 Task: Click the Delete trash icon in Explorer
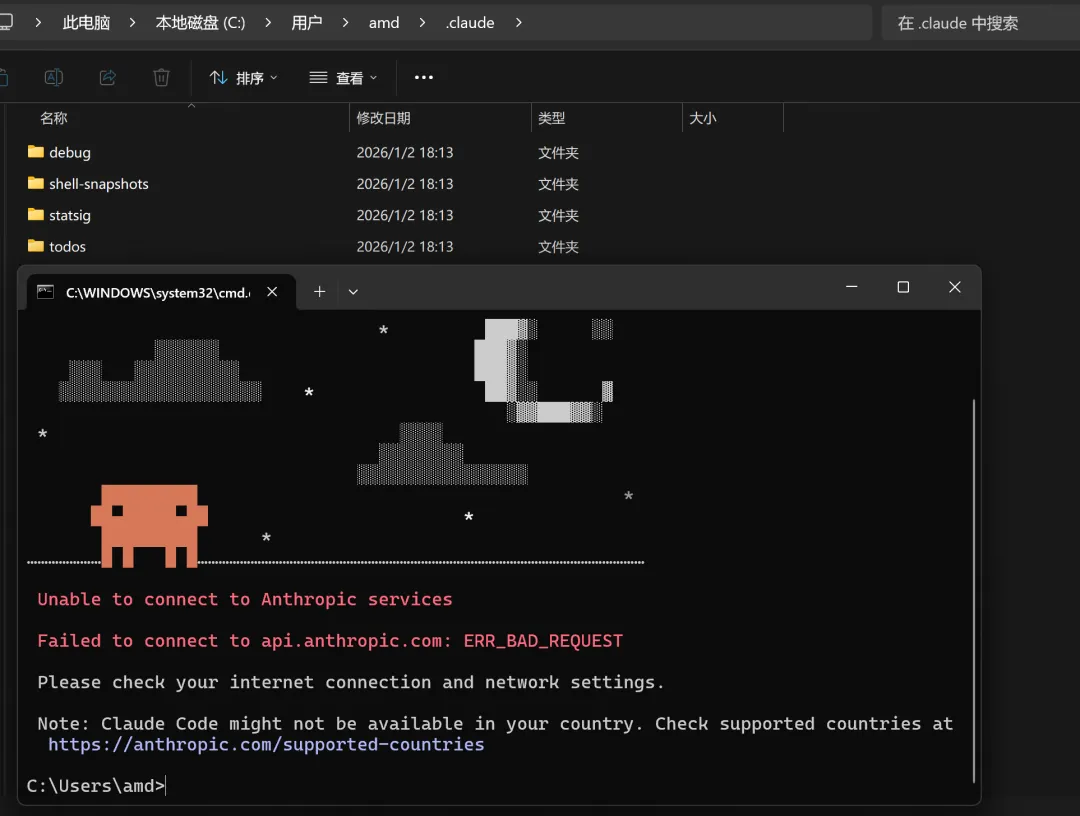point(161,77)
